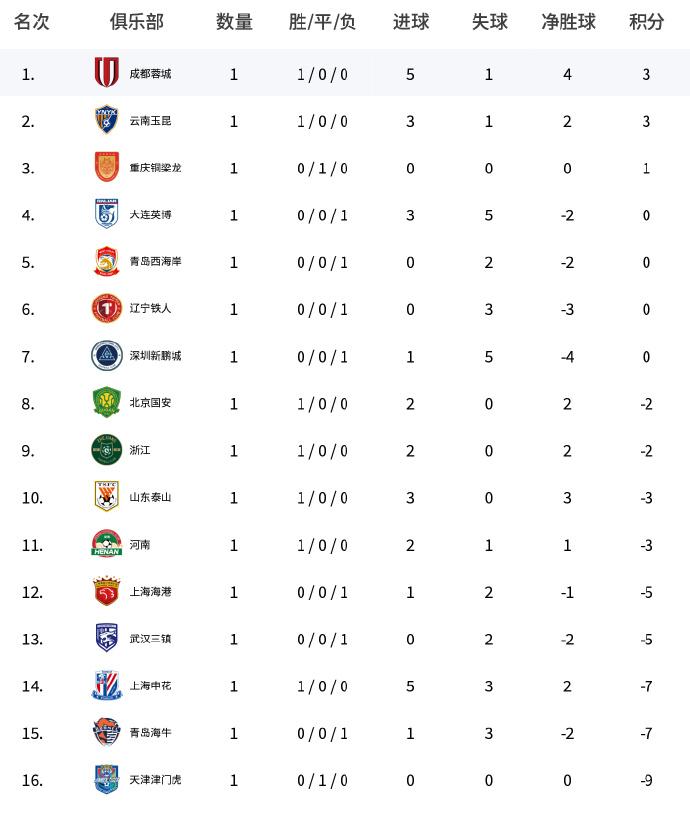Select the 浙江 team row name
Screen dimensions: 690x813
pyautogui.click(x=140, y=450)
